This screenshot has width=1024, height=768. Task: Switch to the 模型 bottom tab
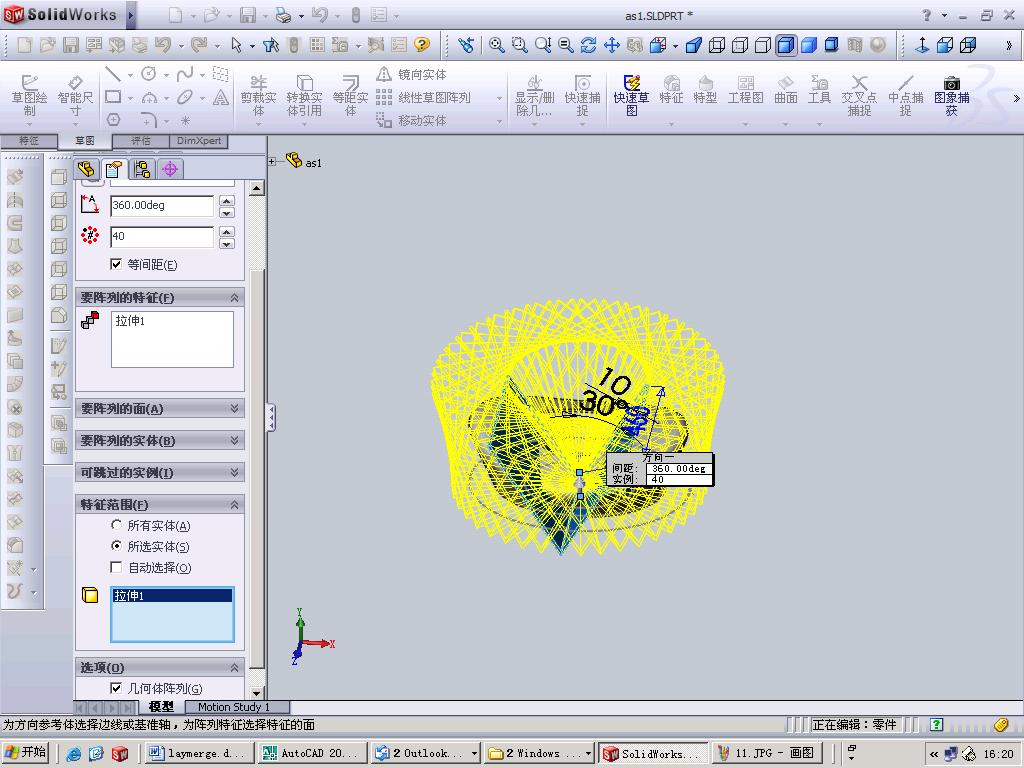point(161,707)
